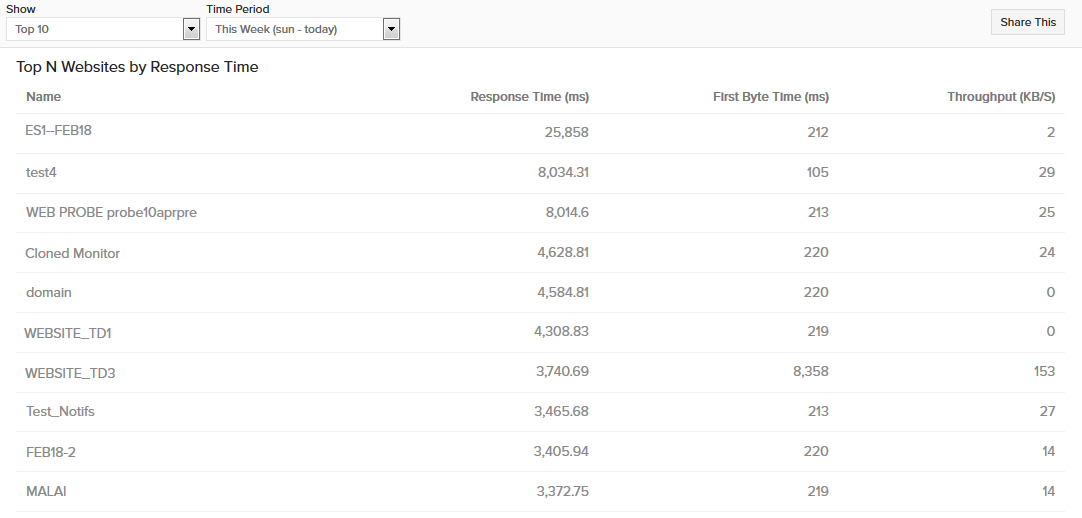Open the FEB18-2 monitor
This screenshot has height=518, width=1082.
tap(50, 452)
